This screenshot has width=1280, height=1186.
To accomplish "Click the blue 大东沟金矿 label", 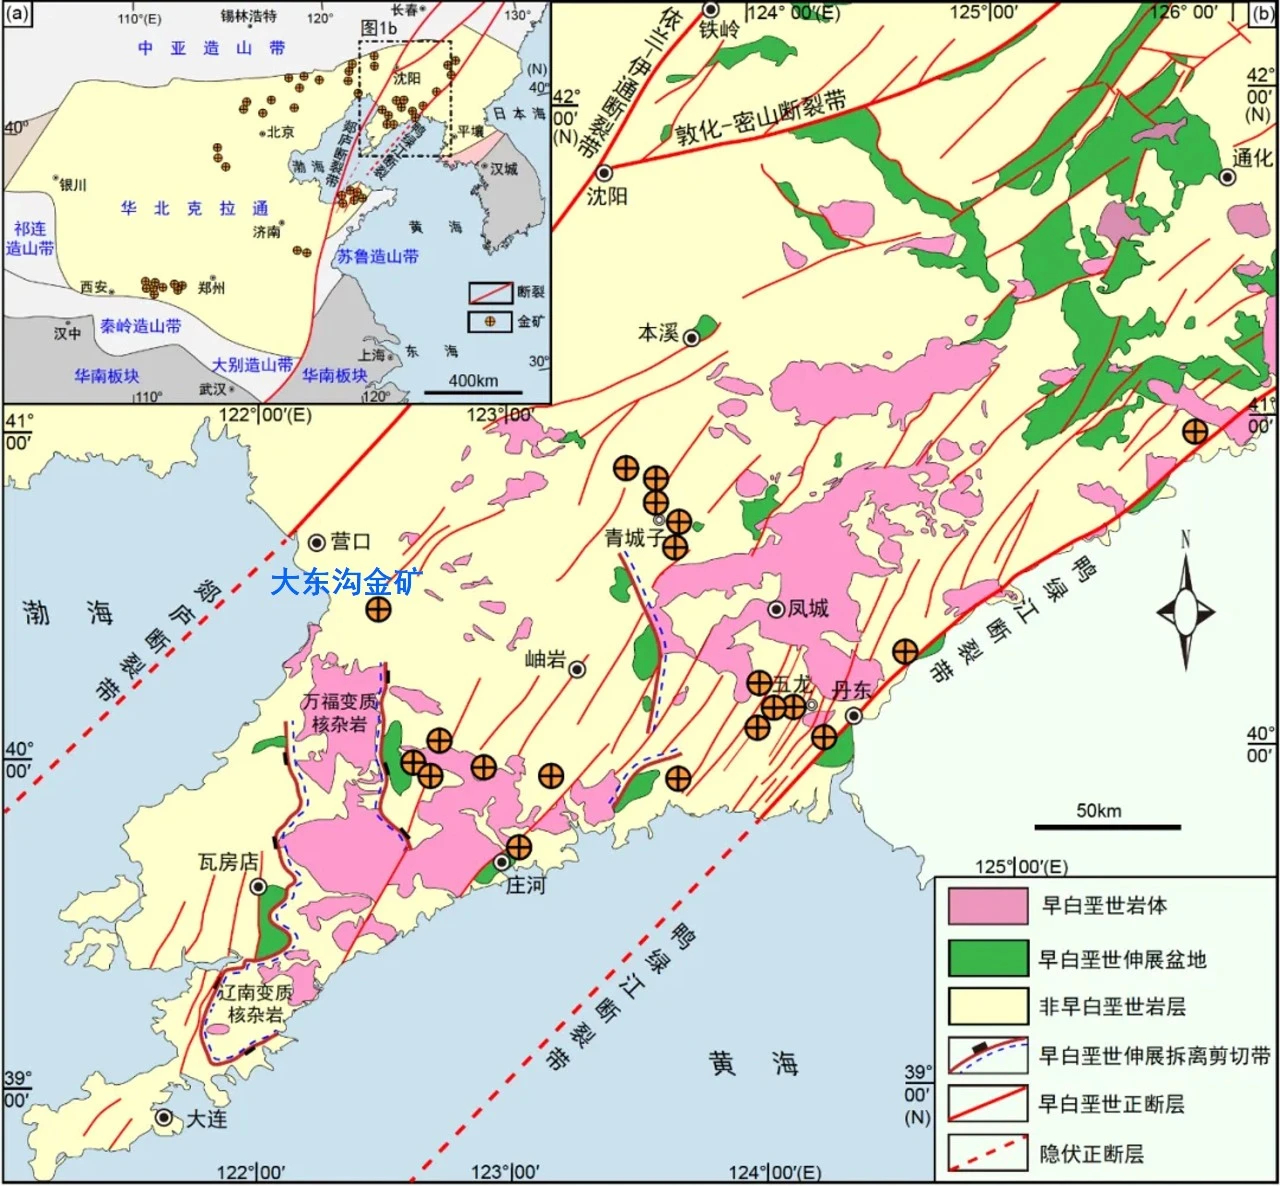I will click(x=347, y=582).
